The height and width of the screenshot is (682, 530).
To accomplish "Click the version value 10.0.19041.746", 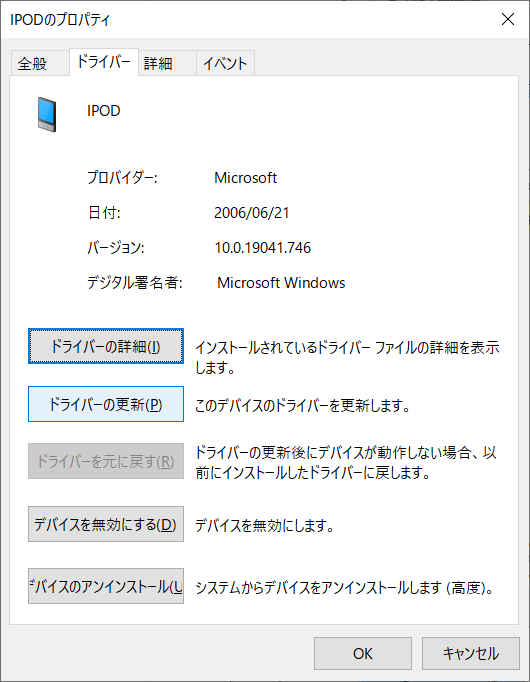I will coord(263,248).
